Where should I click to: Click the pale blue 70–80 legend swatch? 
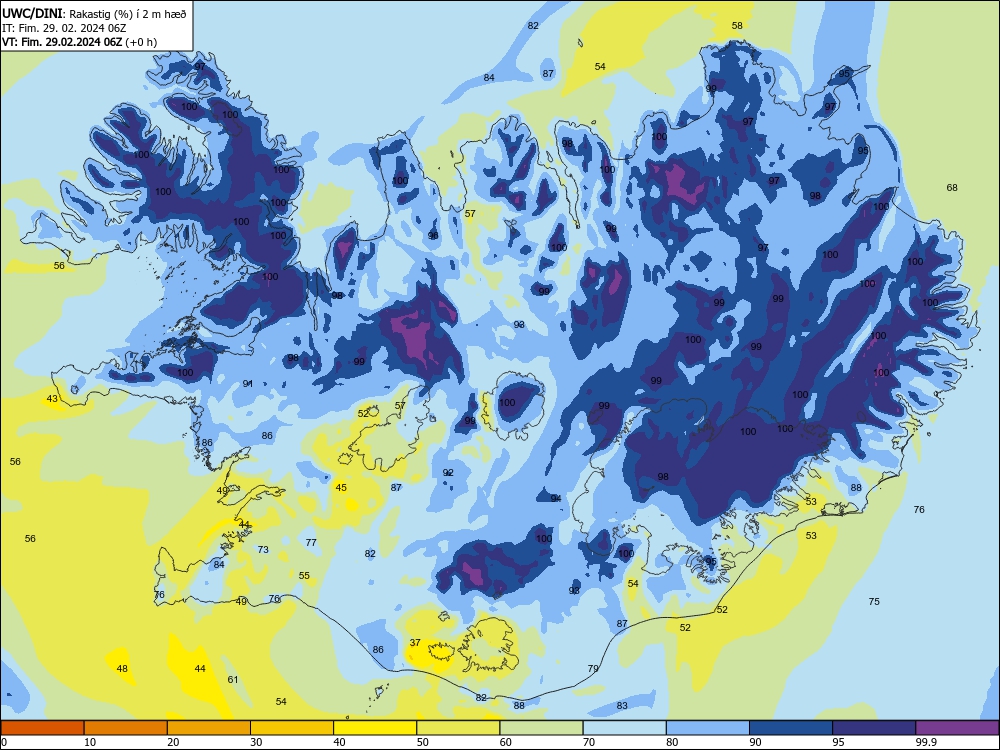624,728
